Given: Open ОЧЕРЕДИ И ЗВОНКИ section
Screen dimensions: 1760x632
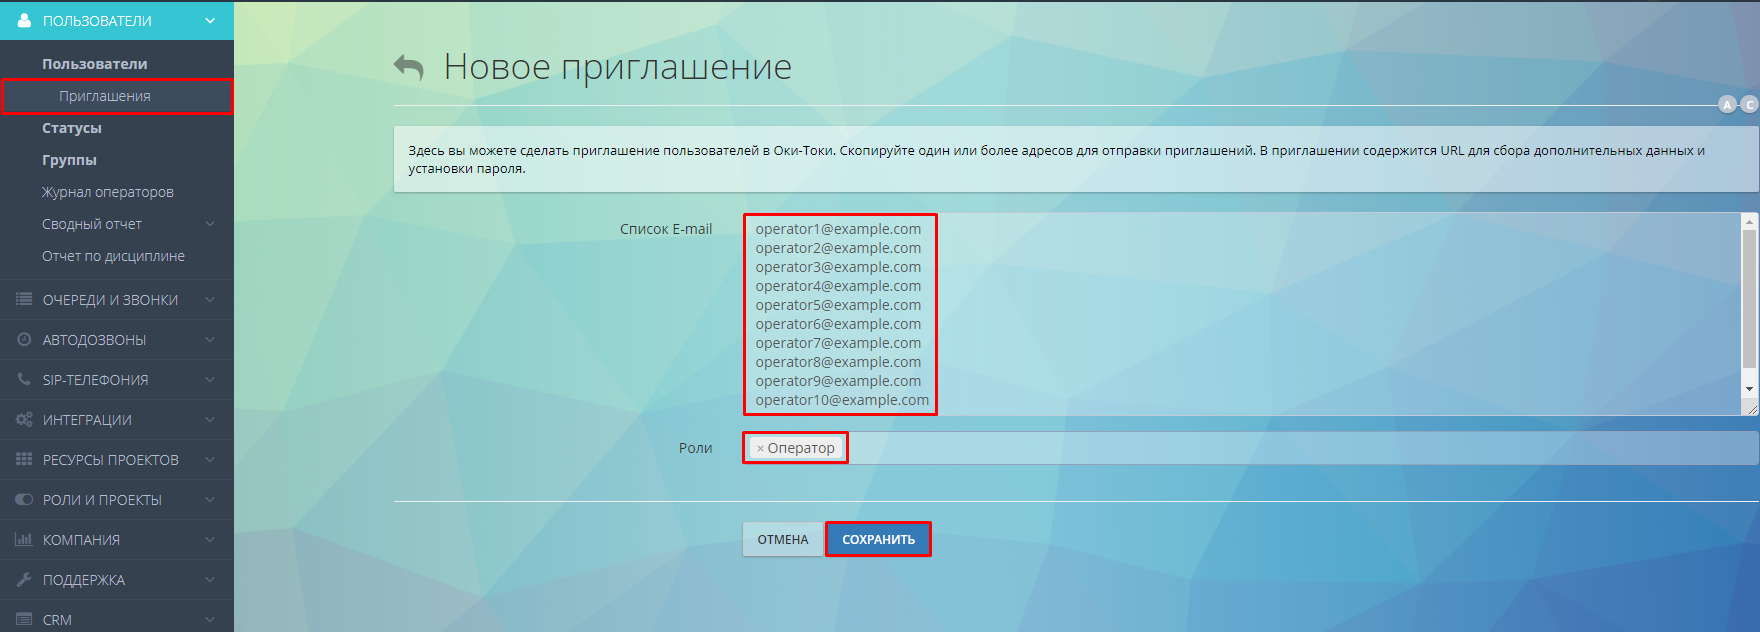Looking at the screenshot, I should (117, 300).
